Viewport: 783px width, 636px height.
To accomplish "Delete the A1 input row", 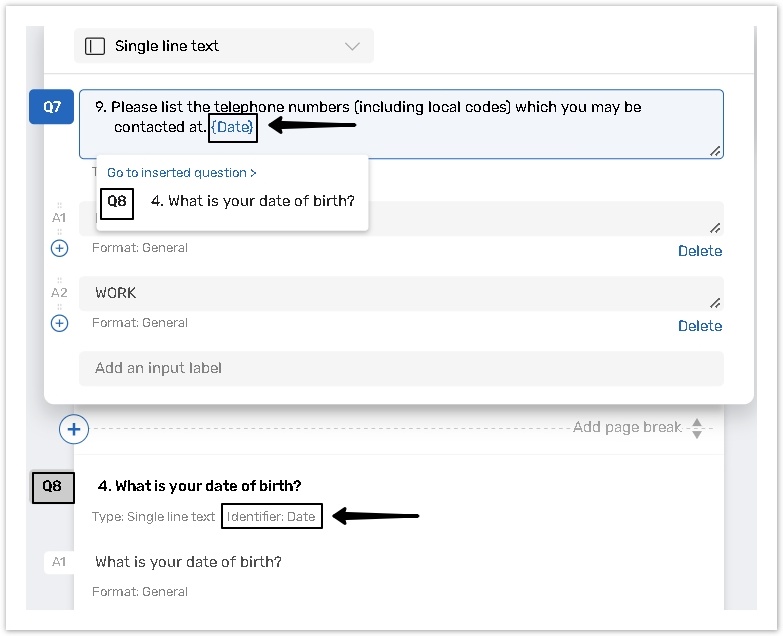I will click(699, 251).
